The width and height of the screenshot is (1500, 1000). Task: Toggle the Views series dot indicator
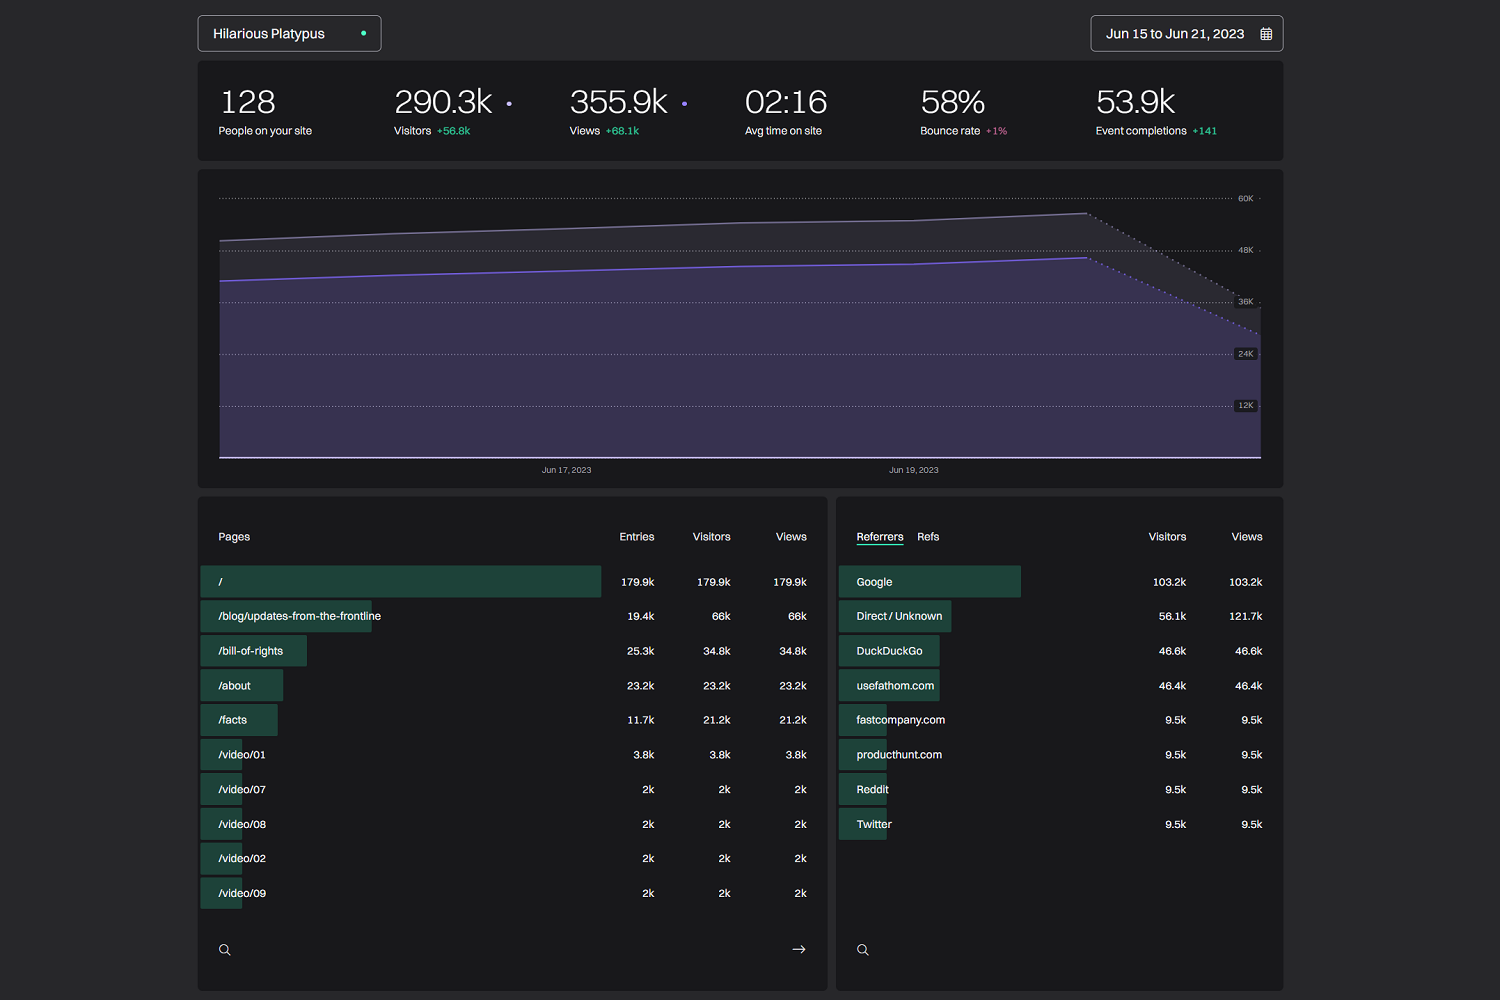[x=684, y=103]
